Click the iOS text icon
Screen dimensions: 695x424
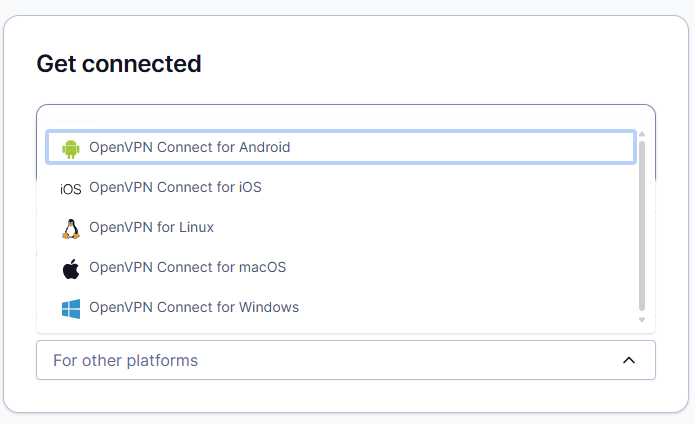pos(70,188)
